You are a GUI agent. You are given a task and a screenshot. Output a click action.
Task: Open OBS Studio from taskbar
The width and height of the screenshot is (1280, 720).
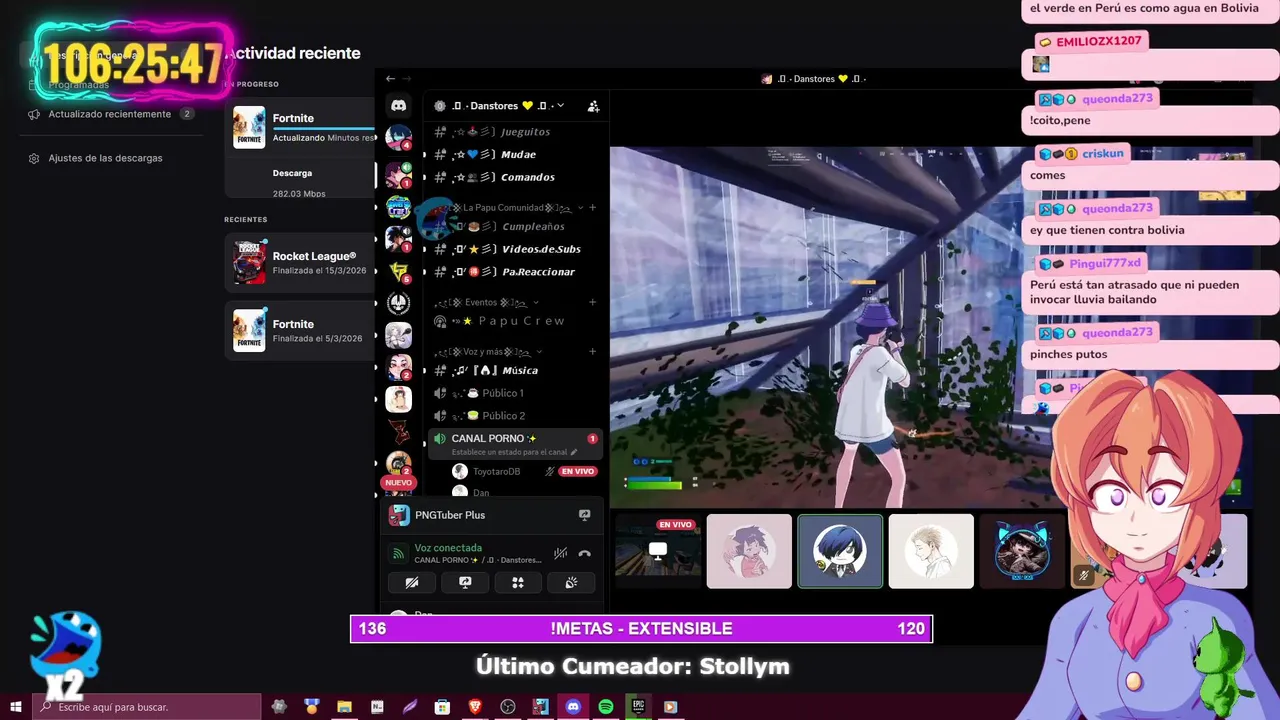pos(507,707)
